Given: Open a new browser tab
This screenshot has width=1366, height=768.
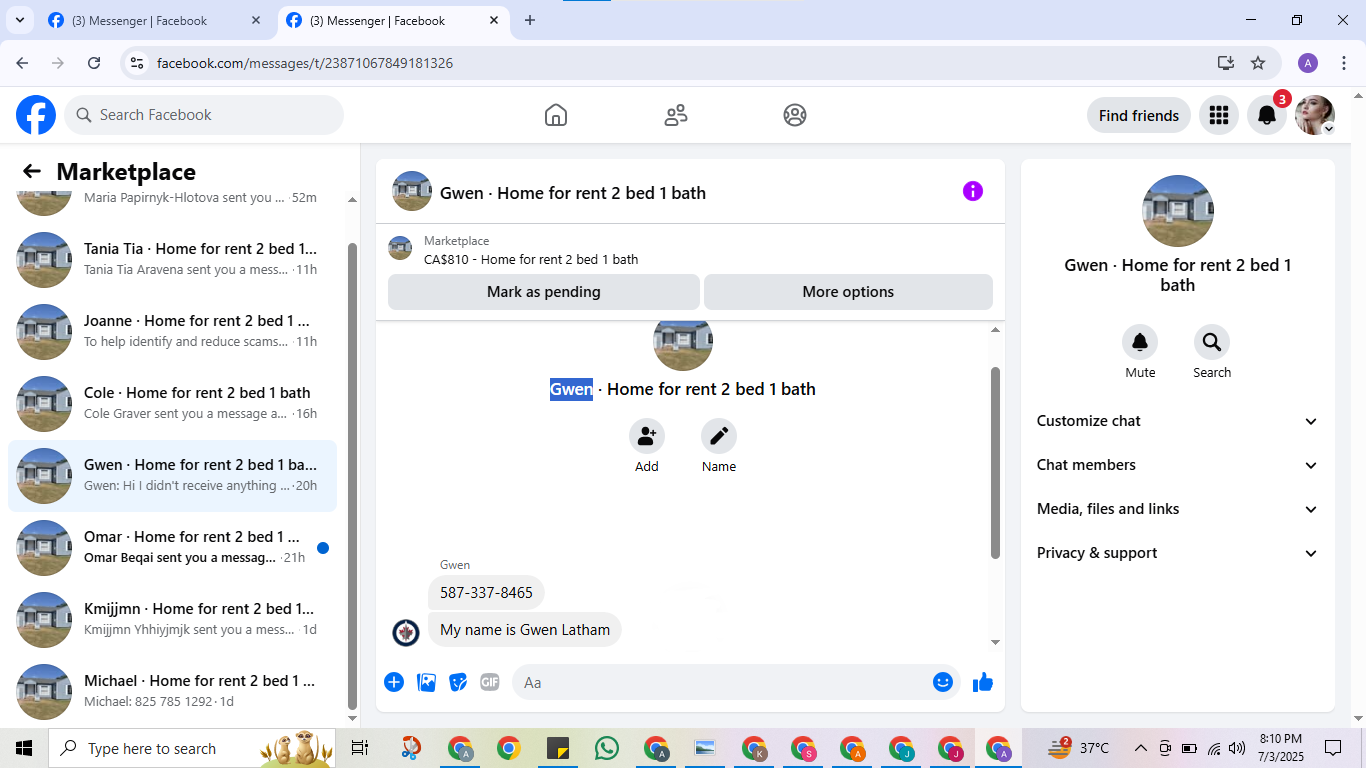Looking at the screenshot, I should (530, 20).
